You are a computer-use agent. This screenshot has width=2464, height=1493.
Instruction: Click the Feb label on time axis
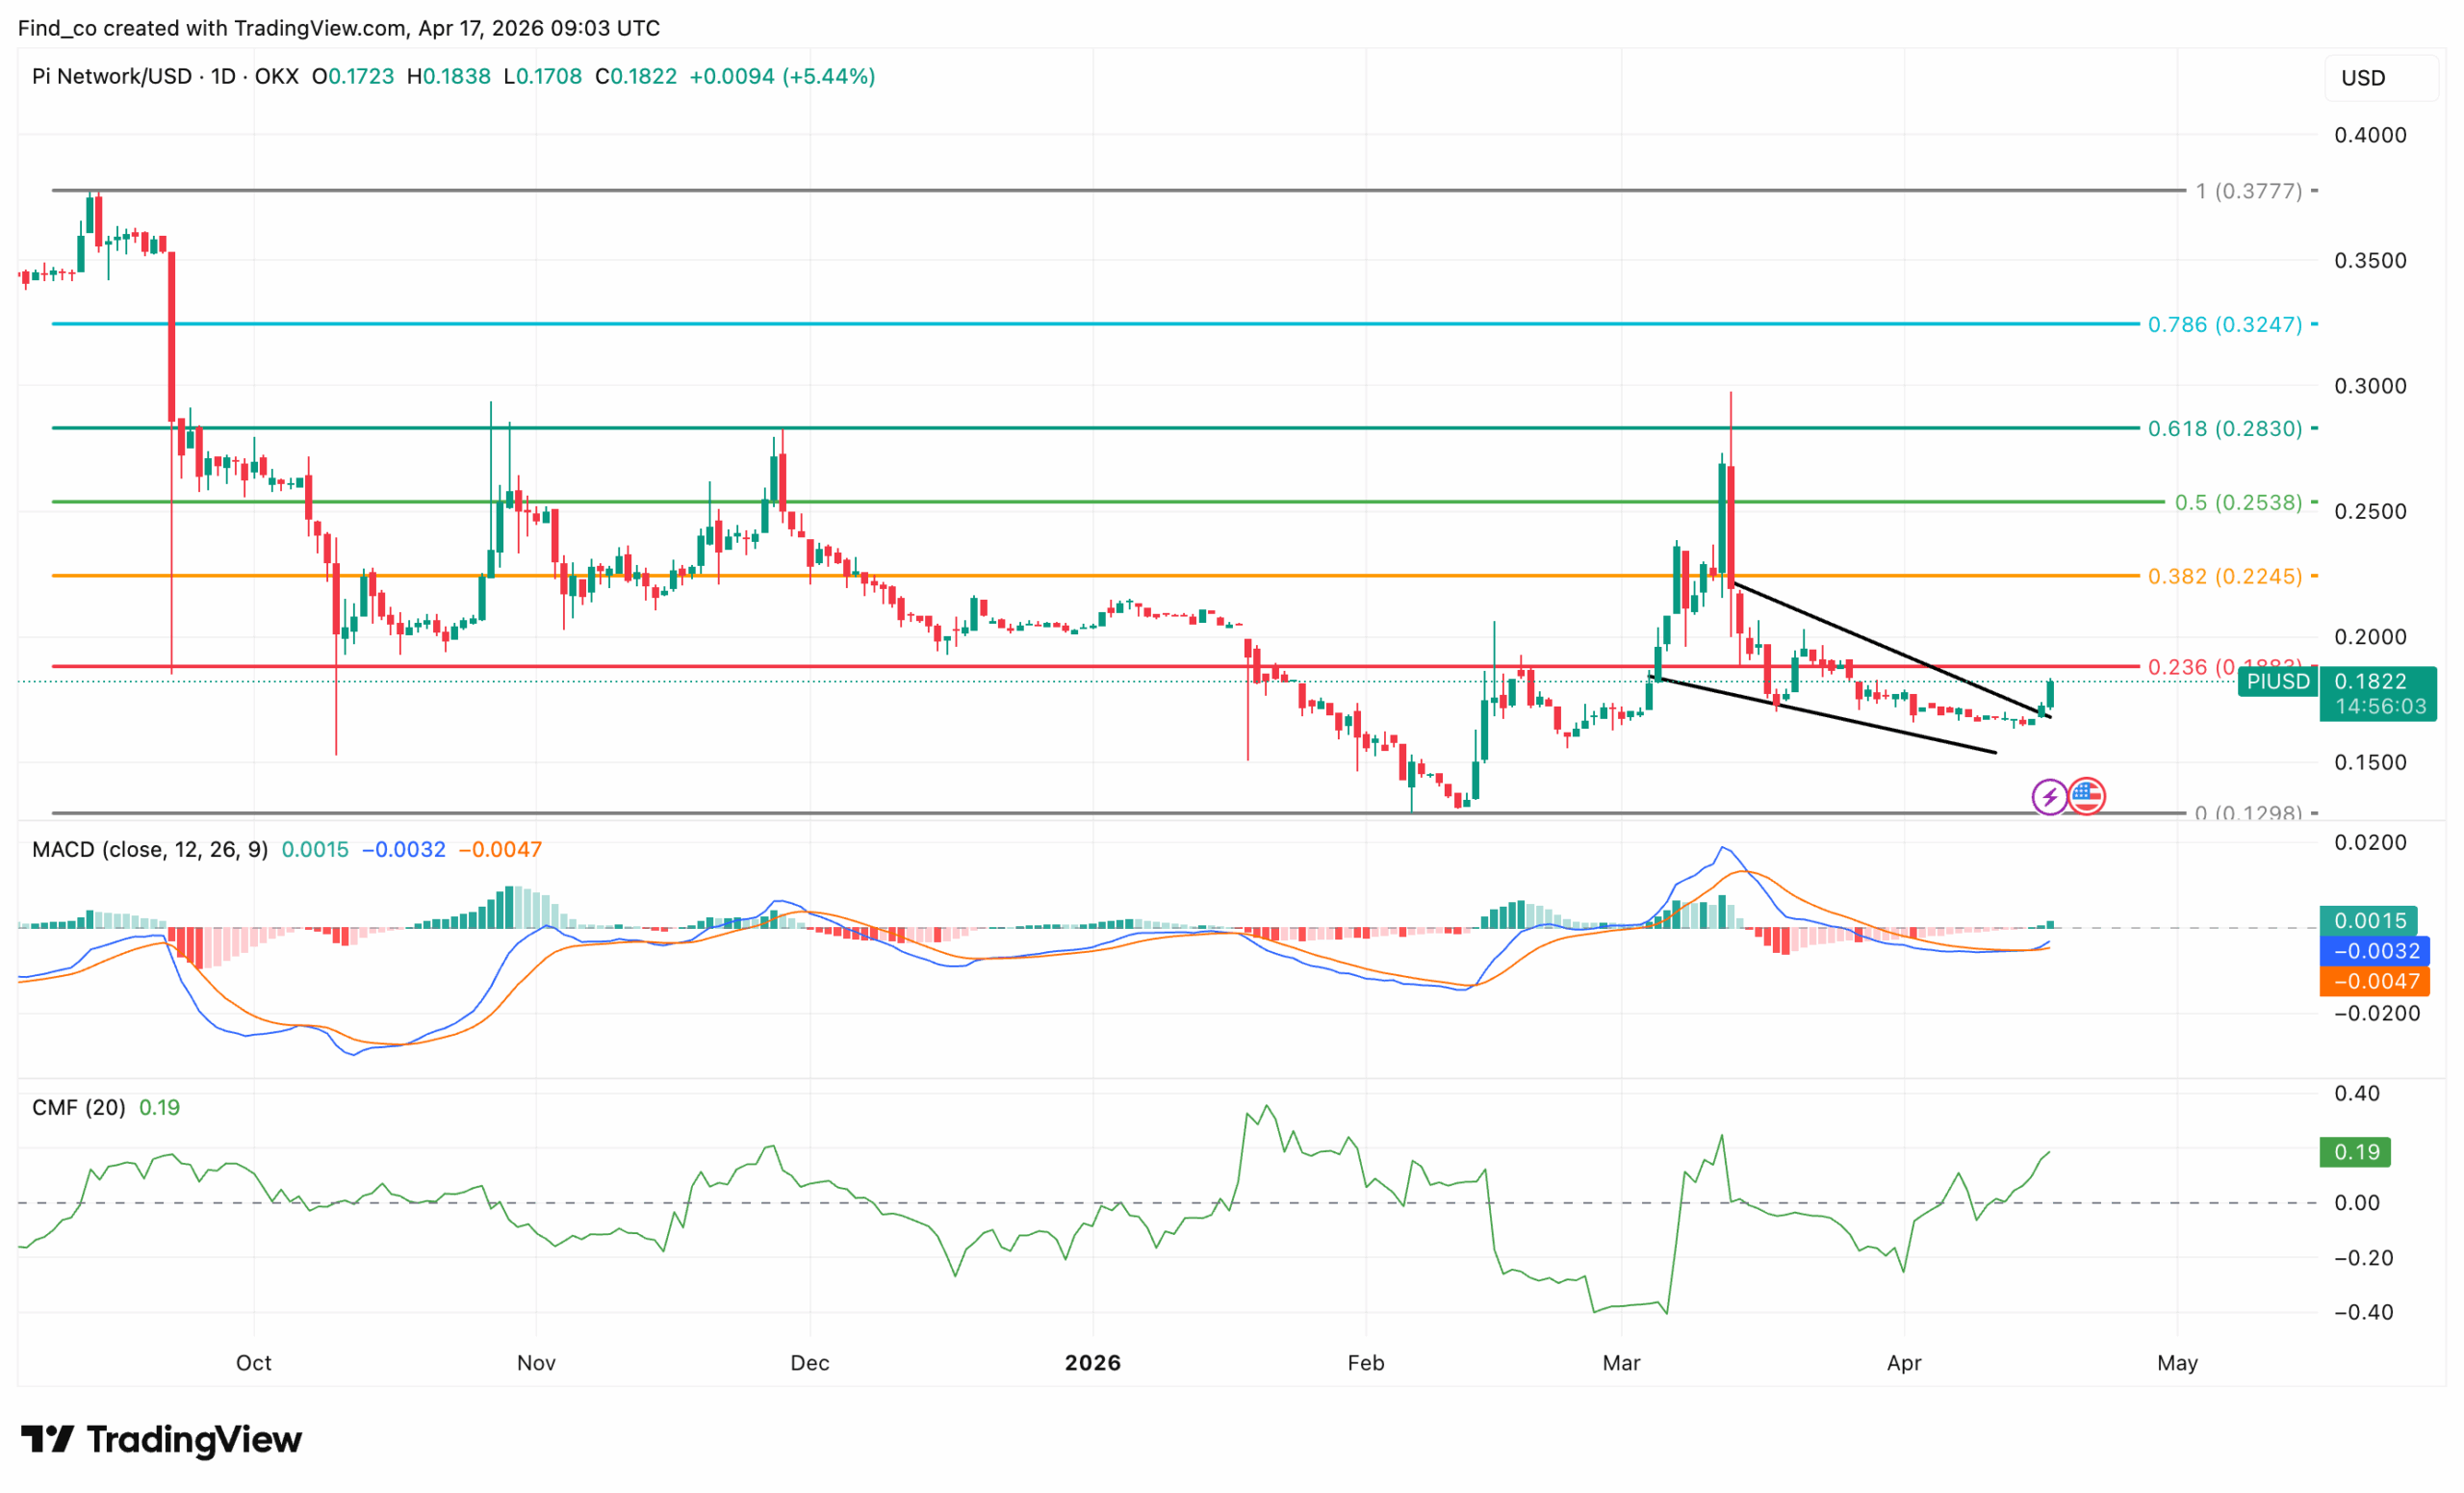pyautogui.click(x=1366, y=1364)
